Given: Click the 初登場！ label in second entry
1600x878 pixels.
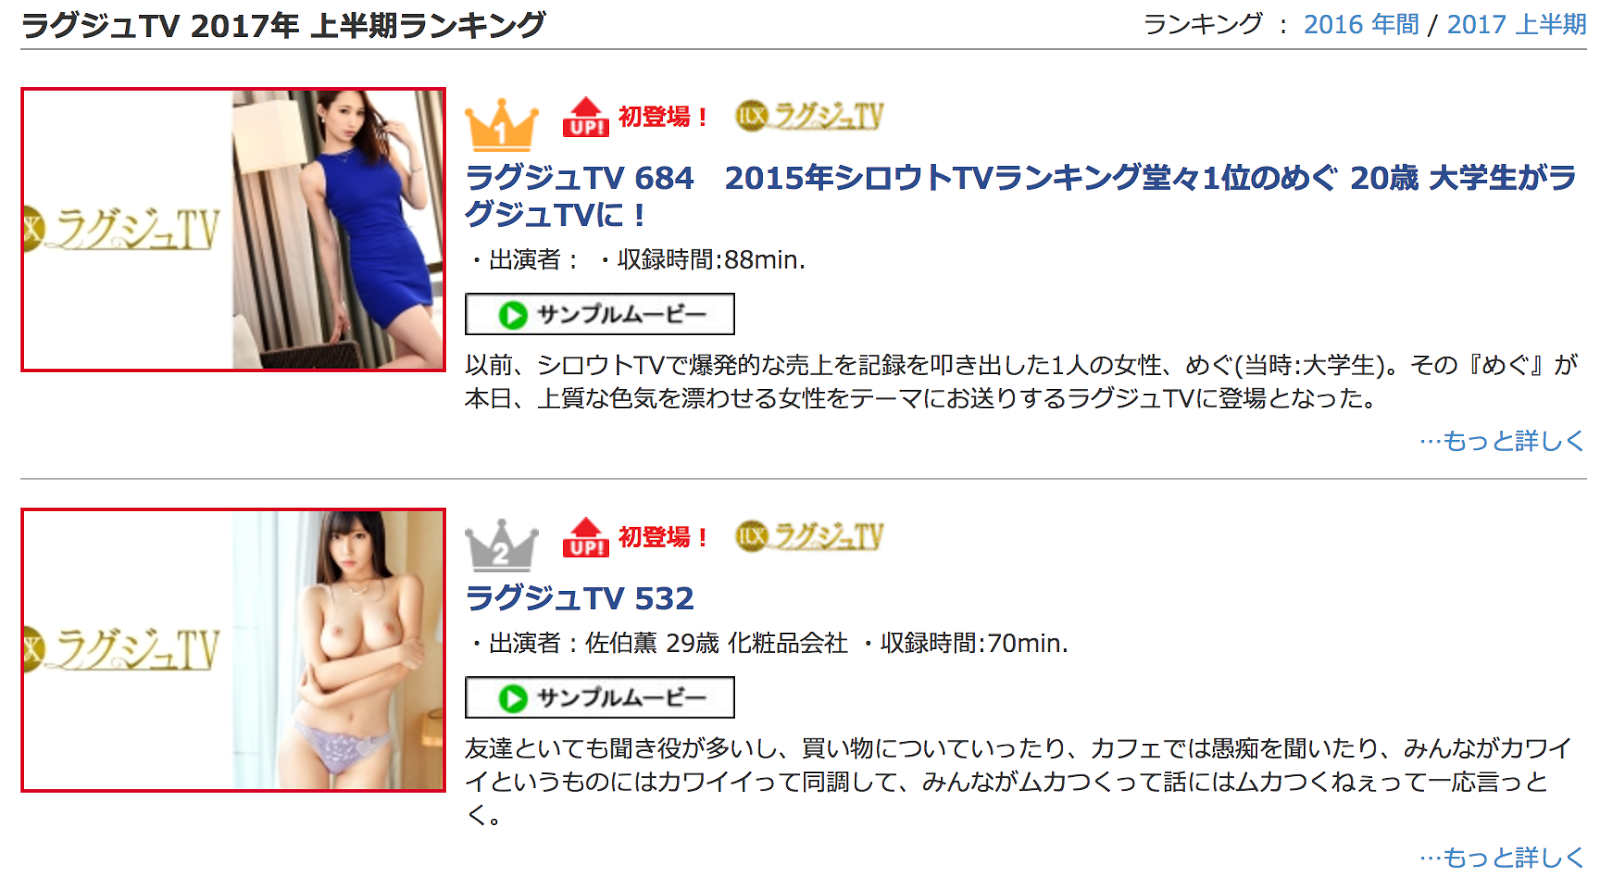Looking at the screenshot, I should 663,537.
